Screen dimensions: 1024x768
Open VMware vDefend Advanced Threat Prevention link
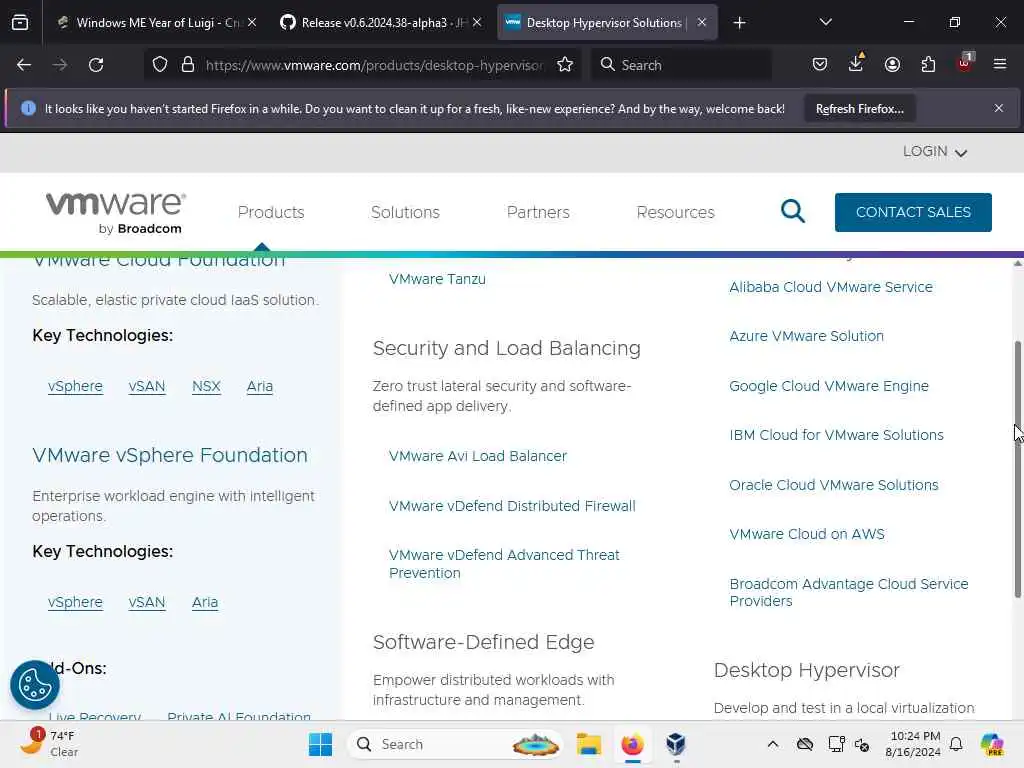[x=504, y=564]
